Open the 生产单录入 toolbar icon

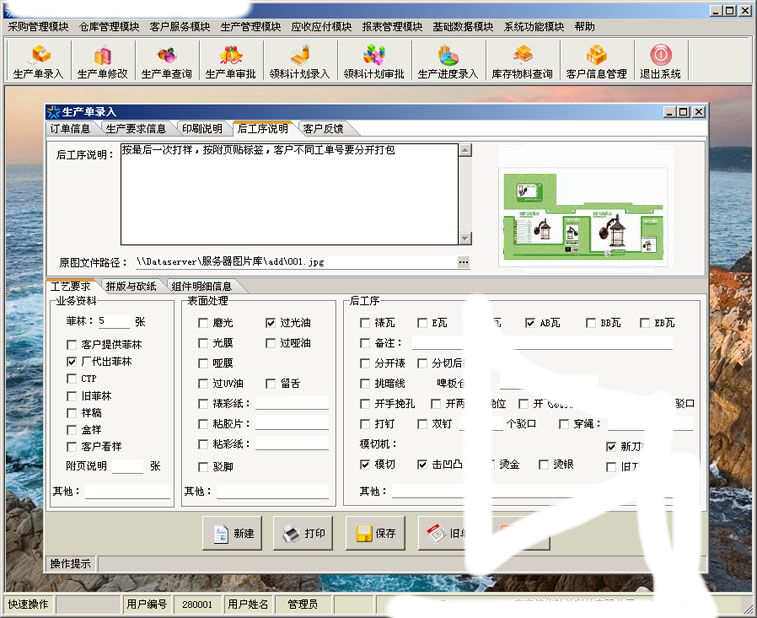click(38, 61)
